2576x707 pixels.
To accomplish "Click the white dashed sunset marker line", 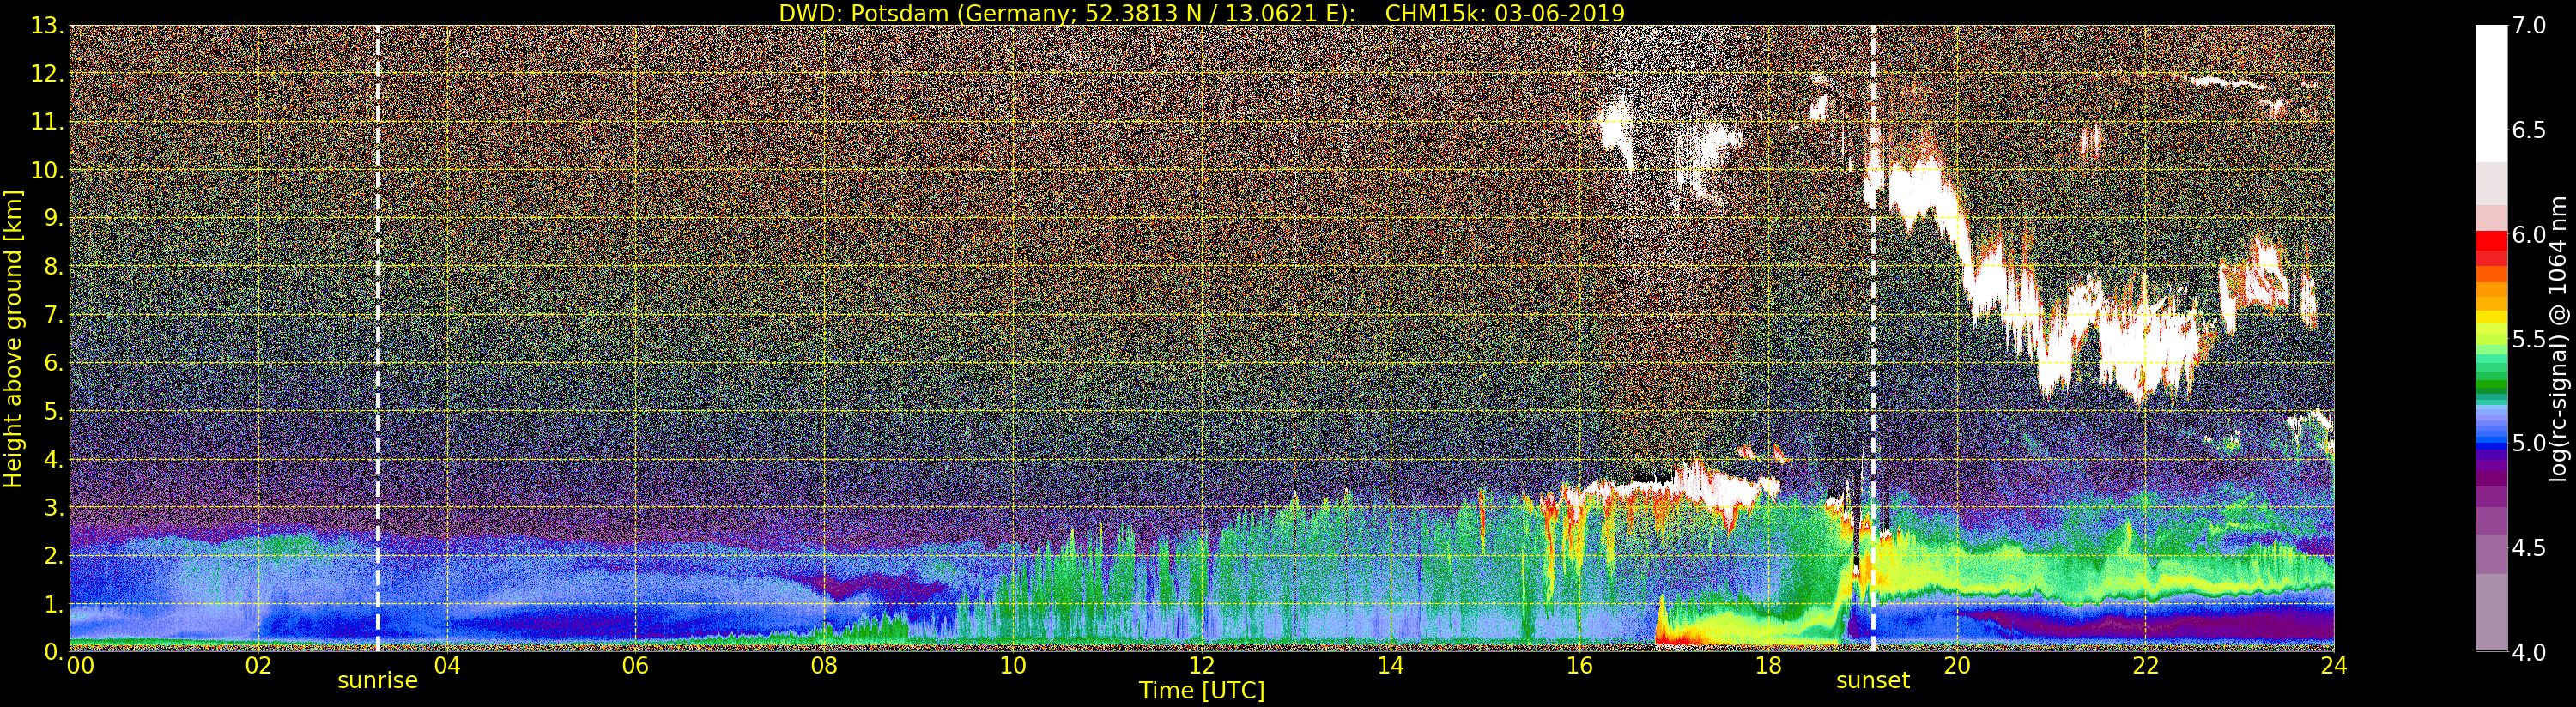I will [1873, 338].
